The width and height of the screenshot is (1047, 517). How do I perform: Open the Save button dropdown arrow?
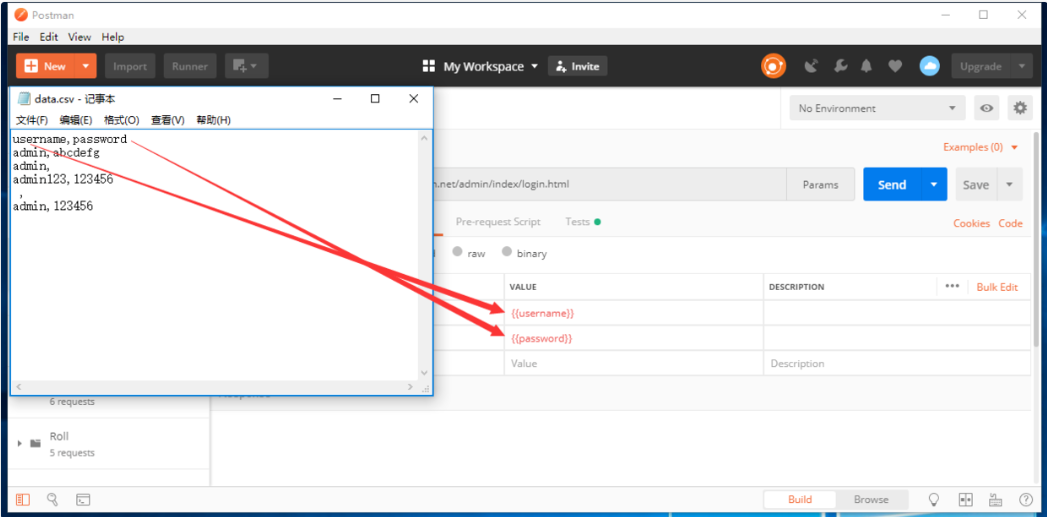(x=1009, y=184)
